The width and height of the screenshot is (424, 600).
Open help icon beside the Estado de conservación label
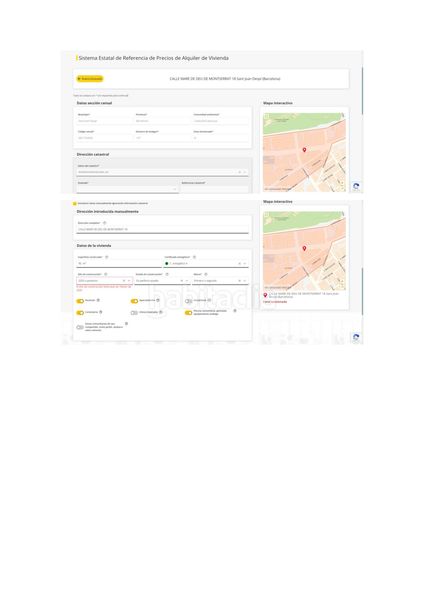167,274
